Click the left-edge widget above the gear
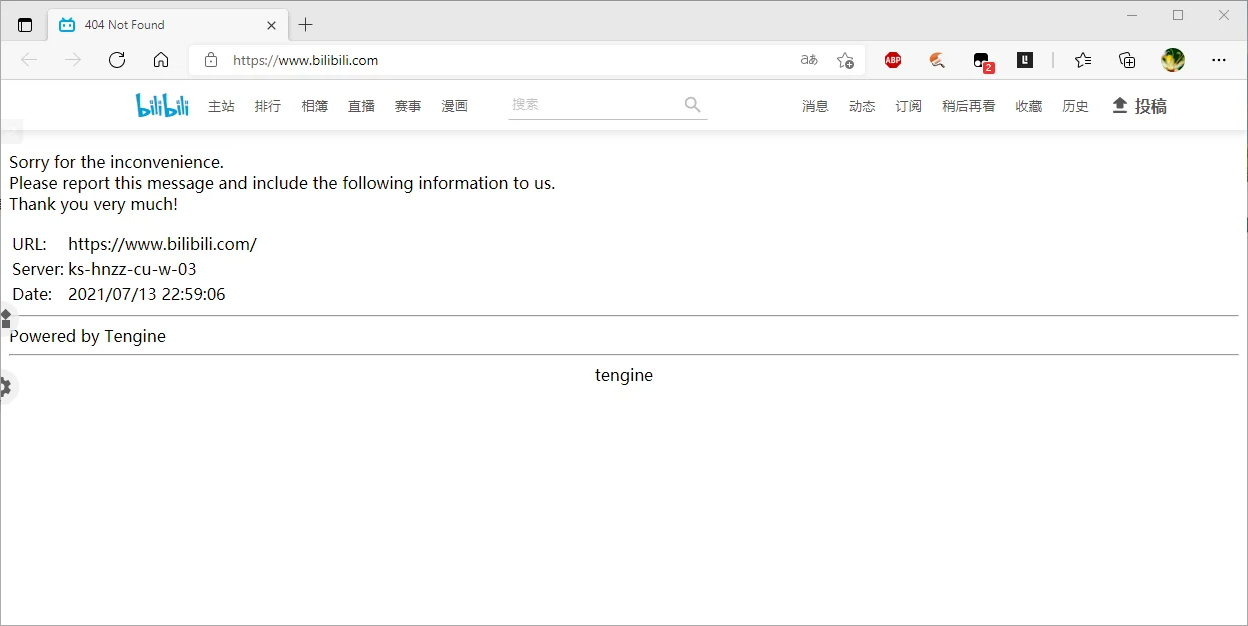This screenshot has height=626, width=1248. (6, 319)
